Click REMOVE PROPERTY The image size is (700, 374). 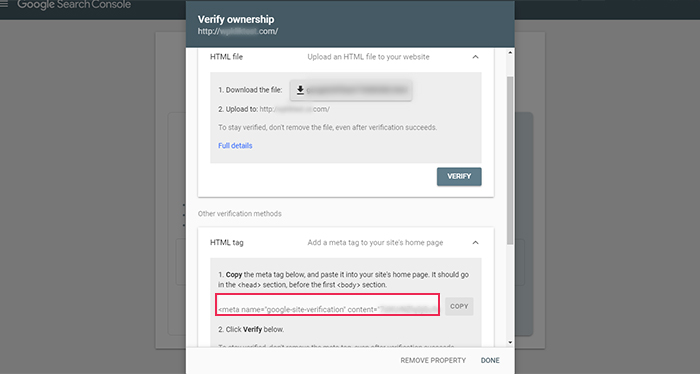[x=433, y=360]
